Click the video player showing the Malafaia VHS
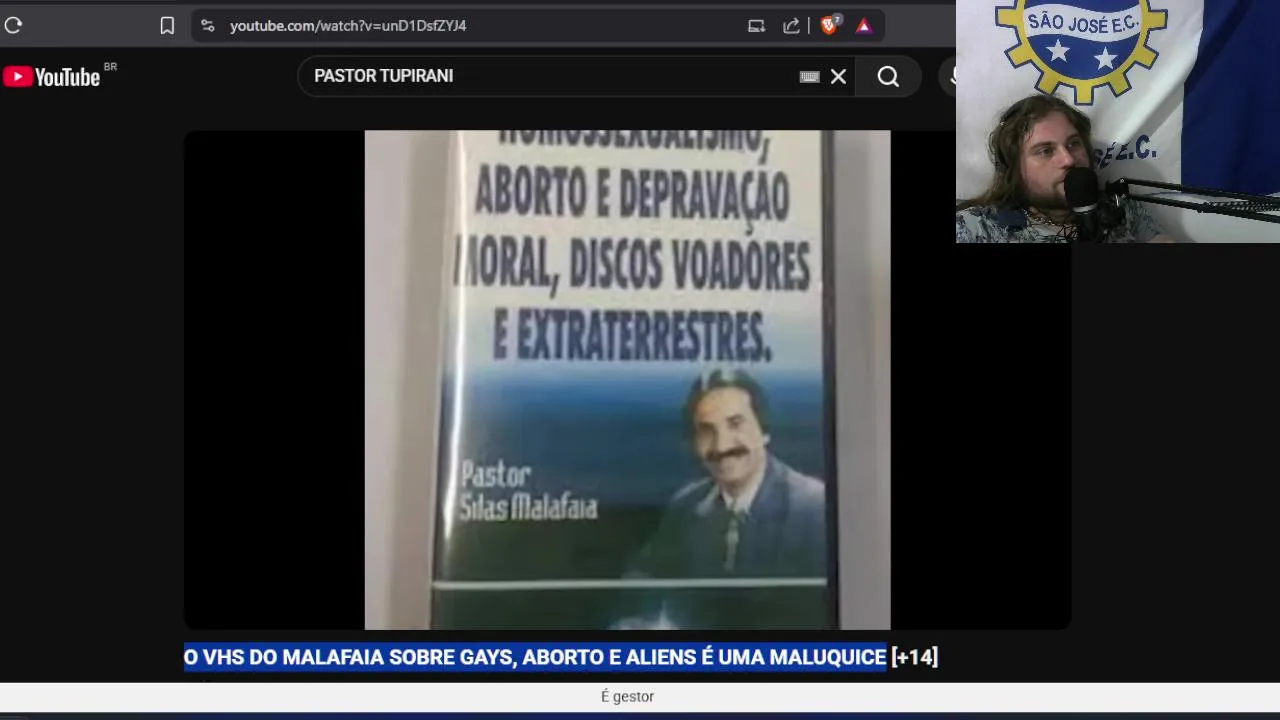1280x720 pixels. [x=627, y=380]
